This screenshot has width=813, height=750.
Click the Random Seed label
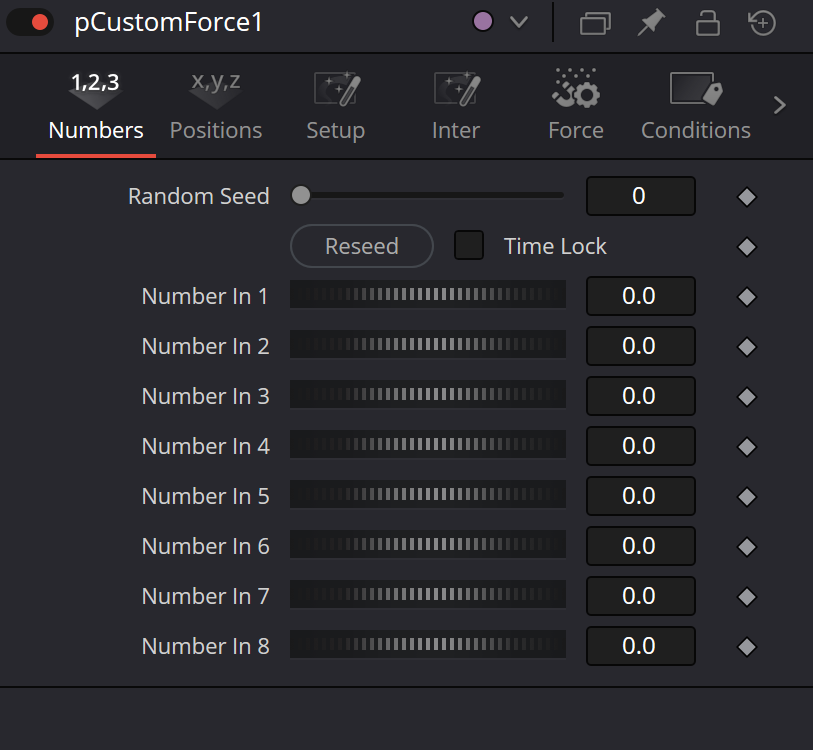click(x=199, y=197)
